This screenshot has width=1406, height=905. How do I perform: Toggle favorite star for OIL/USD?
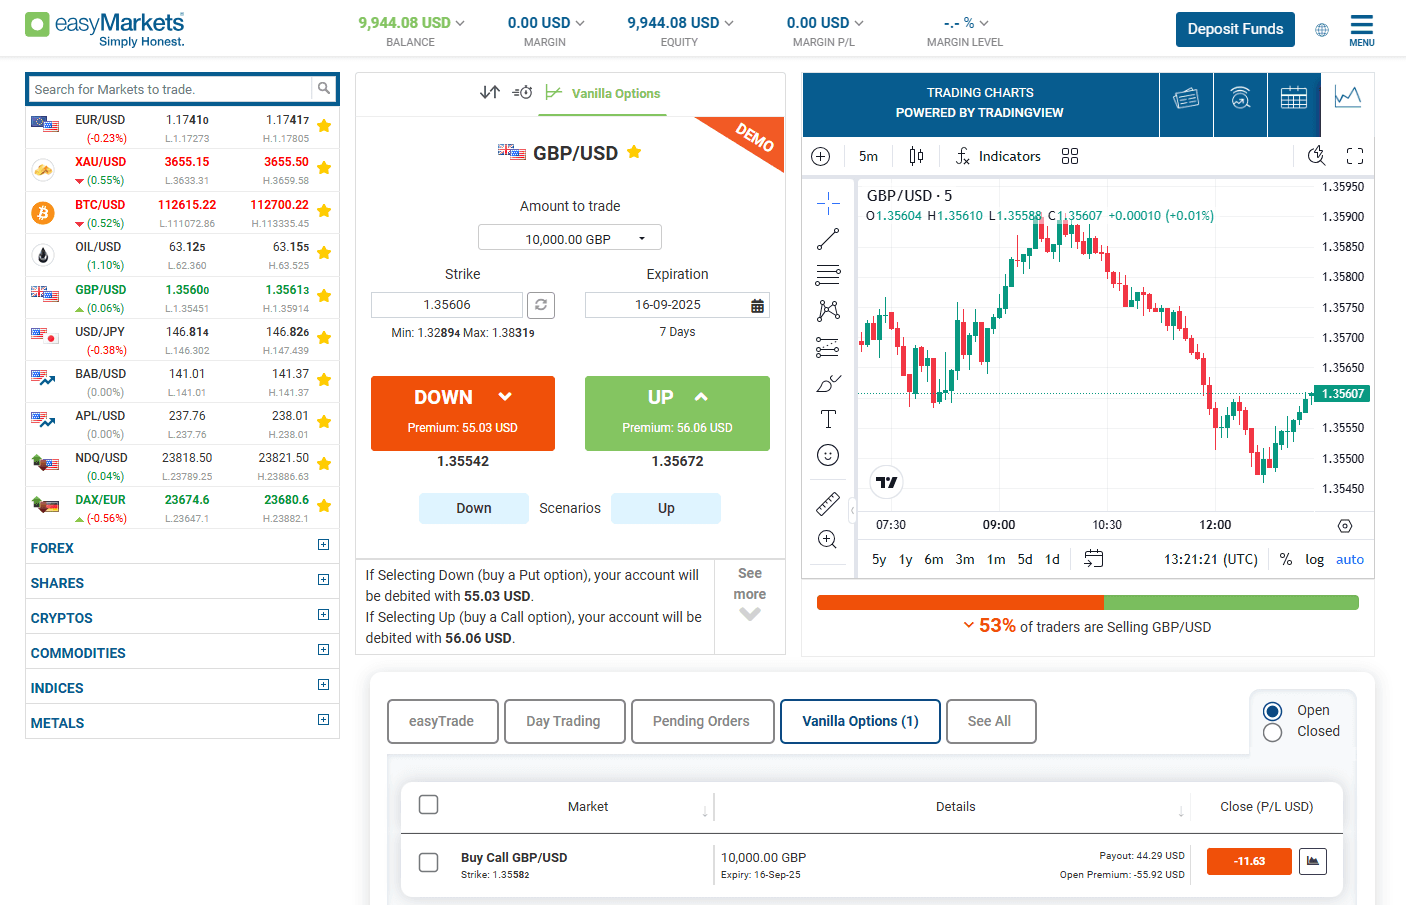pyautogui.click(x=324, y=253)
